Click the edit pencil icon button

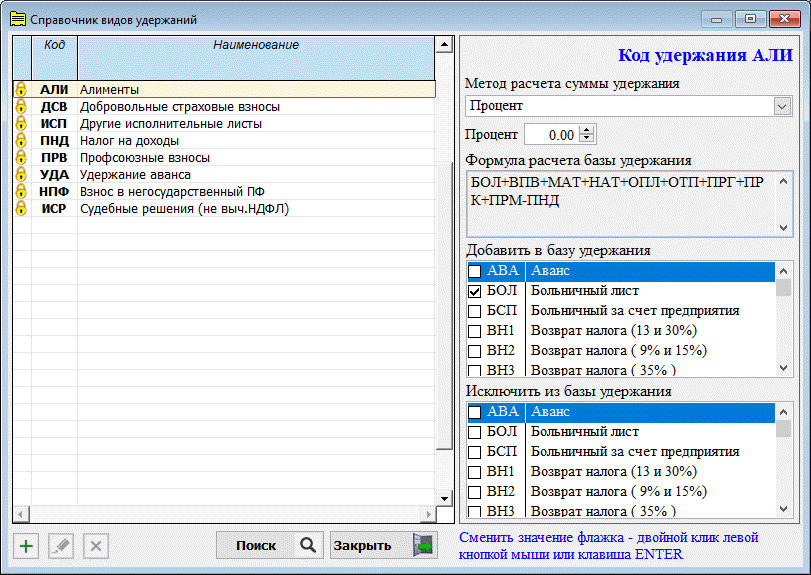pos(61,546)
